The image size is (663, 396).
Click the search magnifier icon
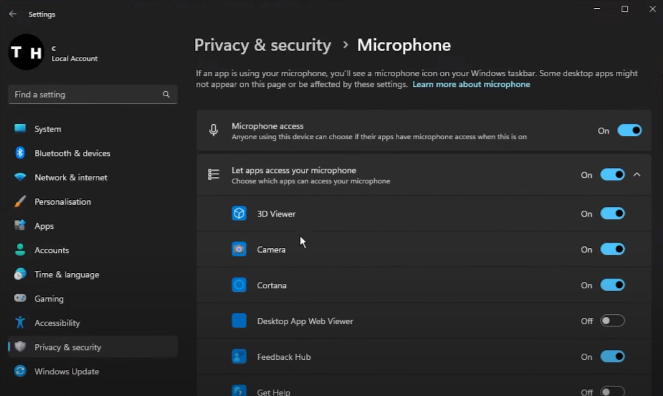pyautogui.click(x=166, y=94)
